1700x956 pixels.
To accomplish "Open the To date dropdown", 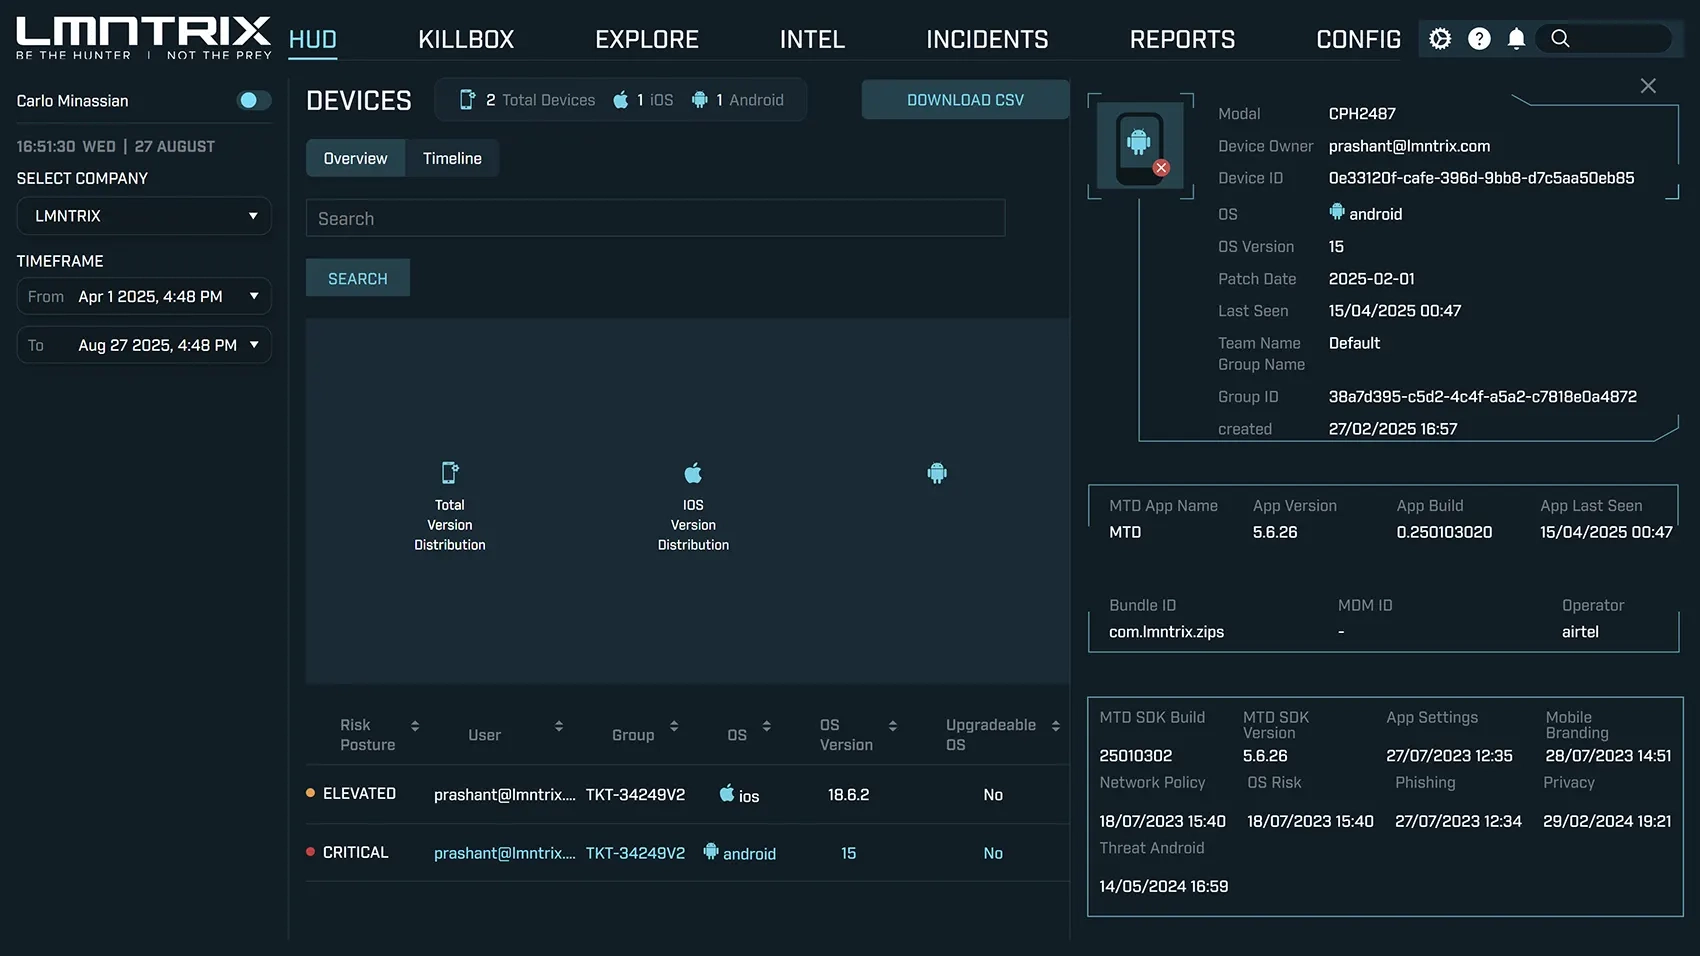I will pyautogui.click(x=144, y=345).
